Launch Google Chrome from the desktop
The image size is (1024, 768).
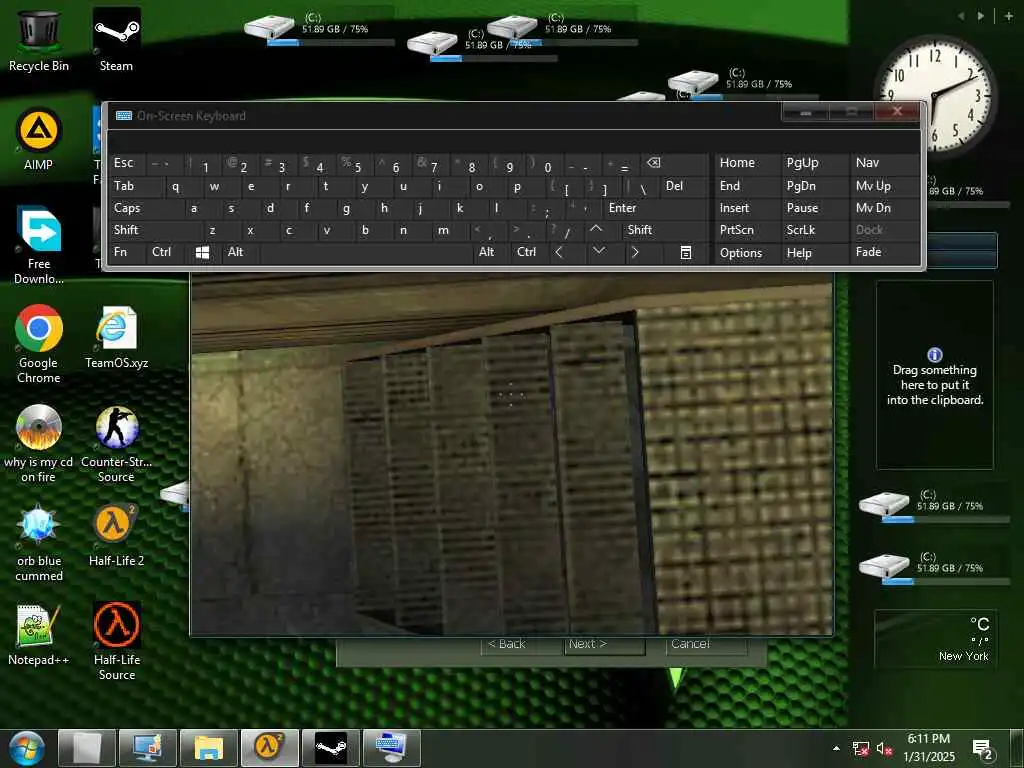click(x=39, y=344)
